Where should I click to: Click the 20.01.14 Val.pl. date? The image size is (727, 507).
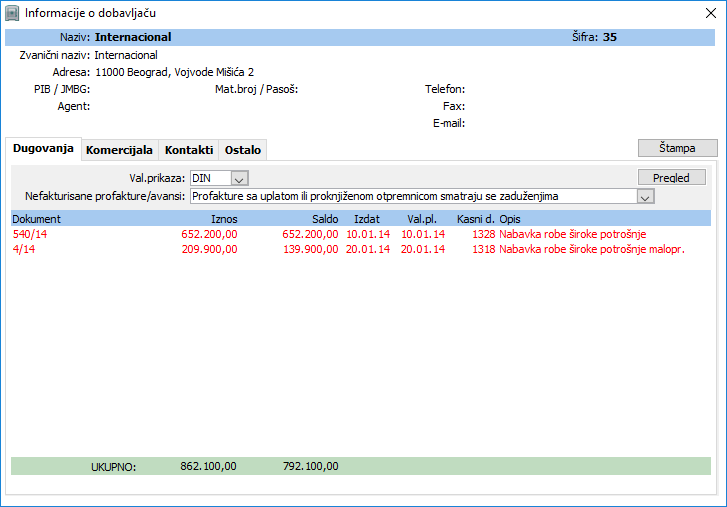pyautogui.click(x=423, y=249)
